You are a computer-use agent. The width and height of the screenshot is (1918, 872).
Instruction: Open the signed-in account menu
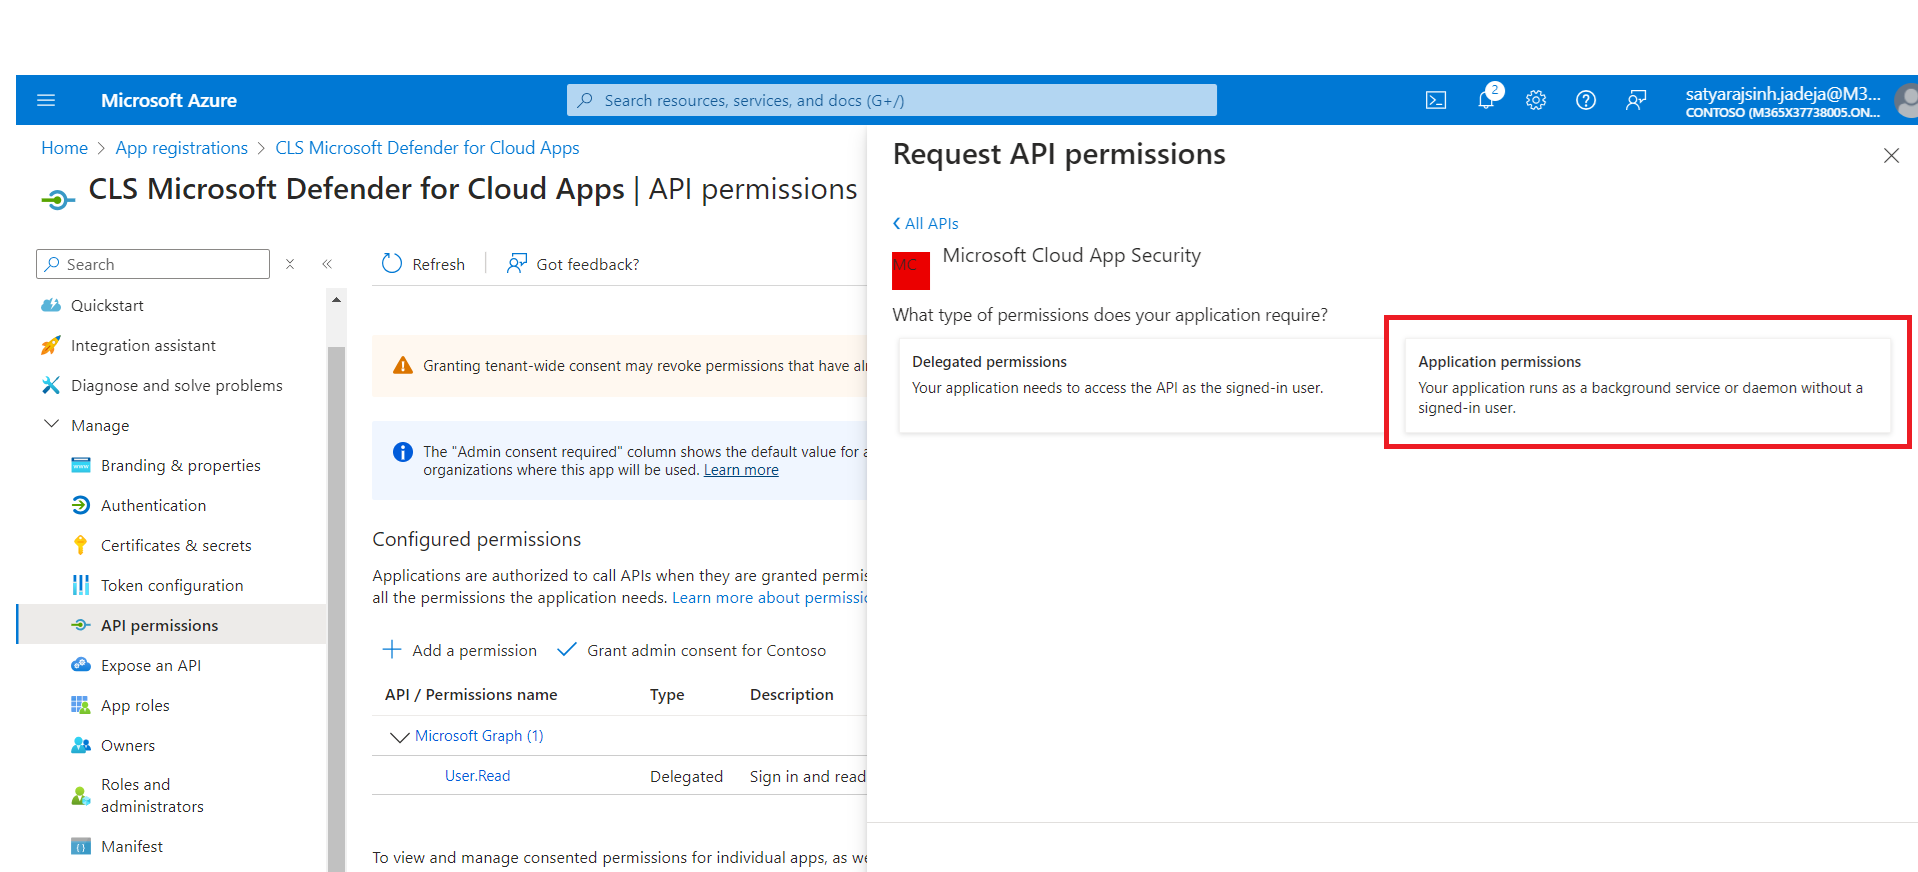(1799, 100)
